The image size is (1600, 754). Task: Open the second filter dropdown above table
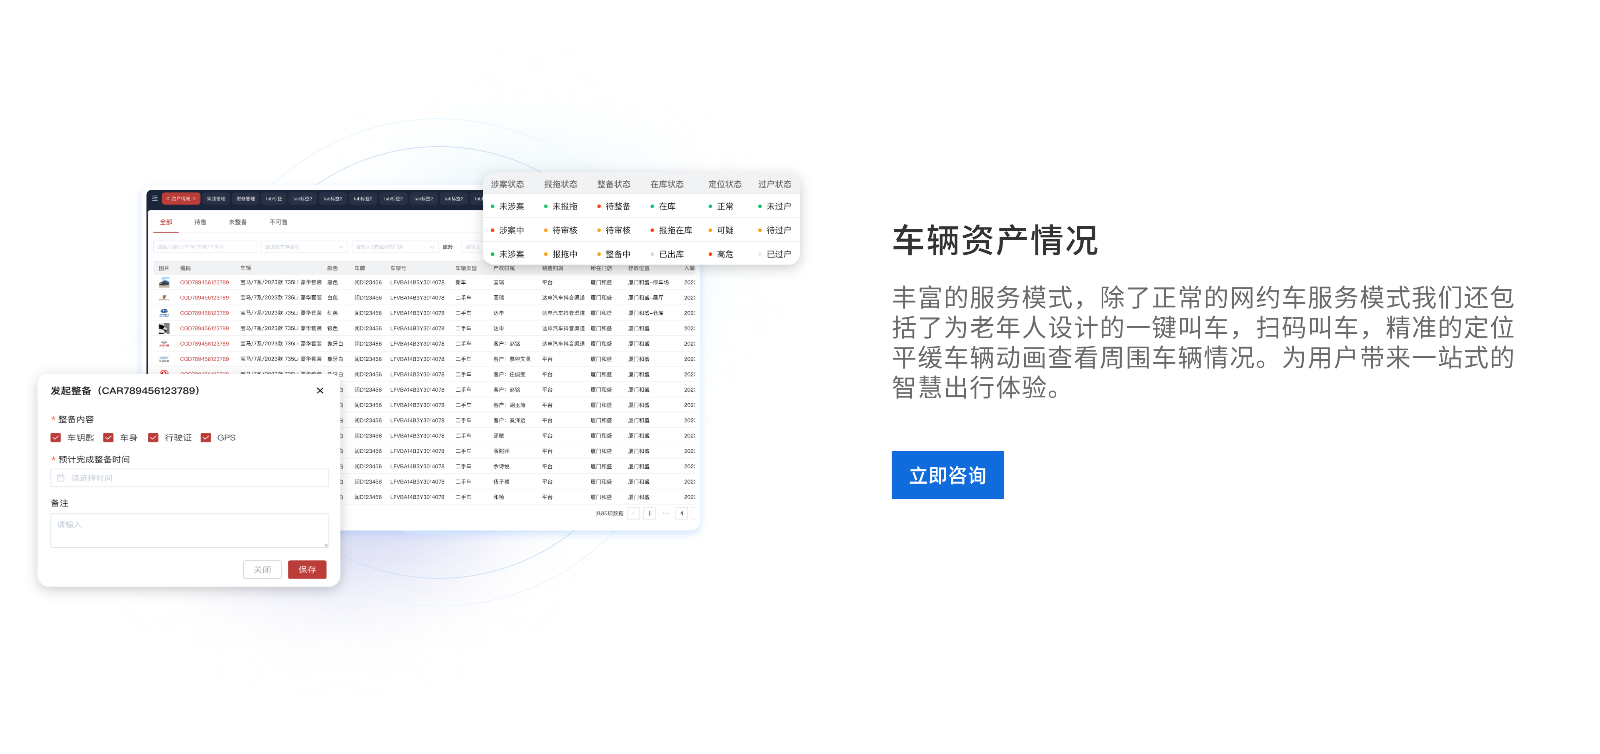tap(304, 247)
